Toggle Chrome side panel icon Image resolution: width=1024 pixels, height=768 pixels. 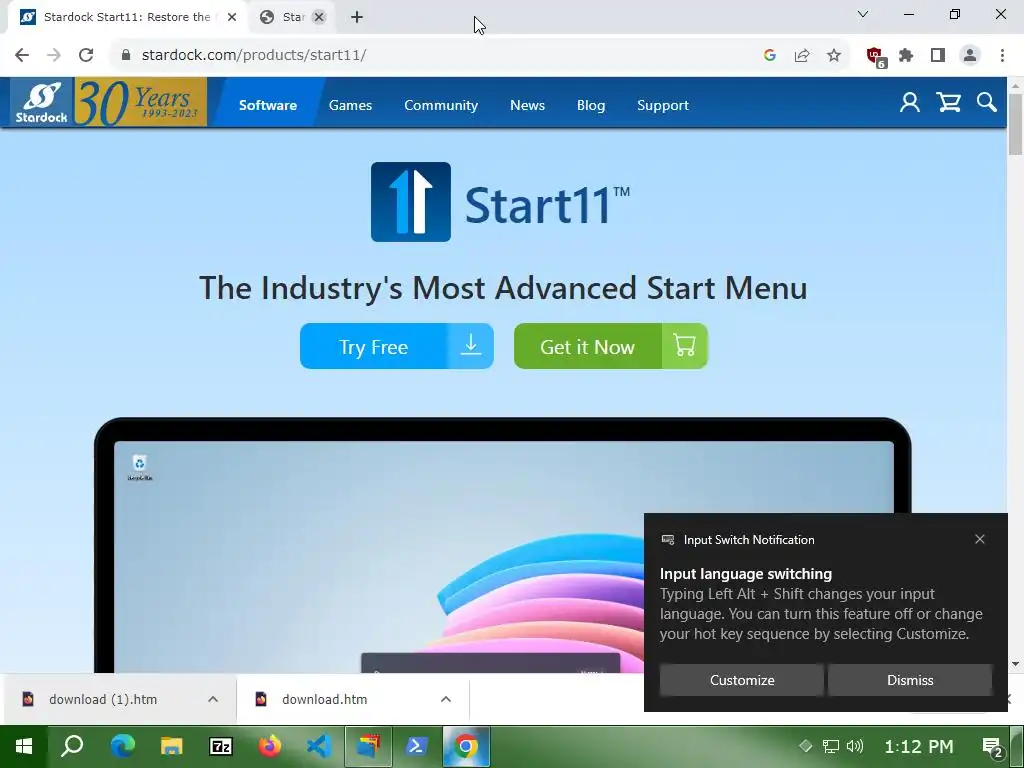(938, 55)
